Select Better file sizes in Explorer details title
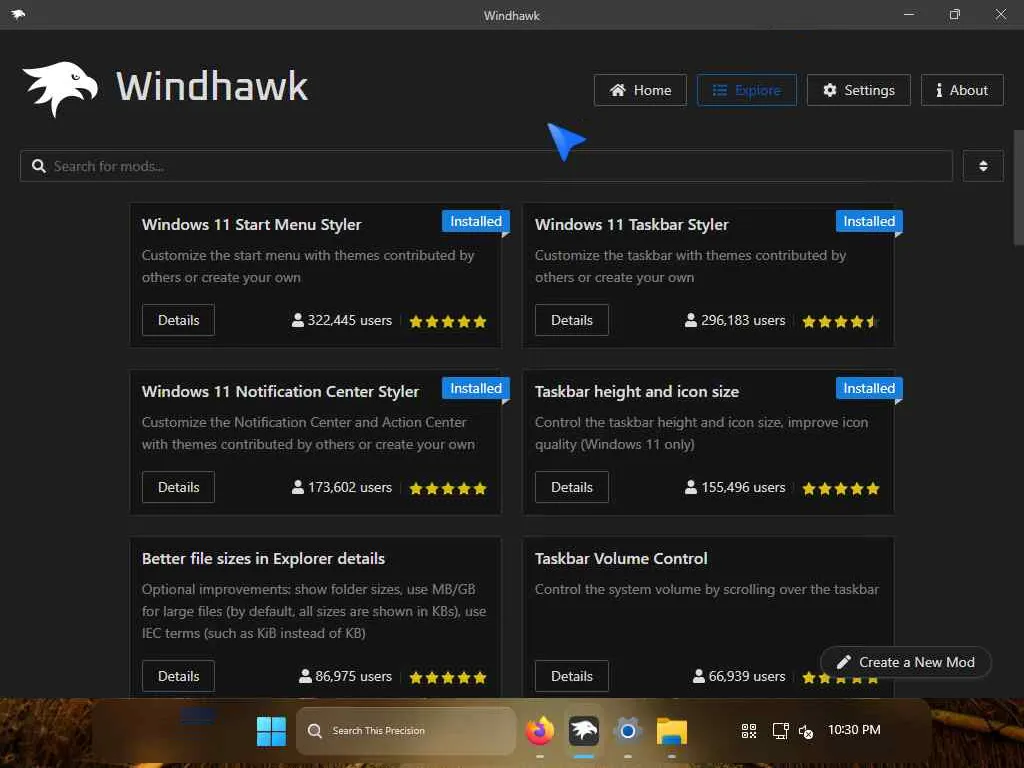Screen dimensions: 1024x768 263,559
